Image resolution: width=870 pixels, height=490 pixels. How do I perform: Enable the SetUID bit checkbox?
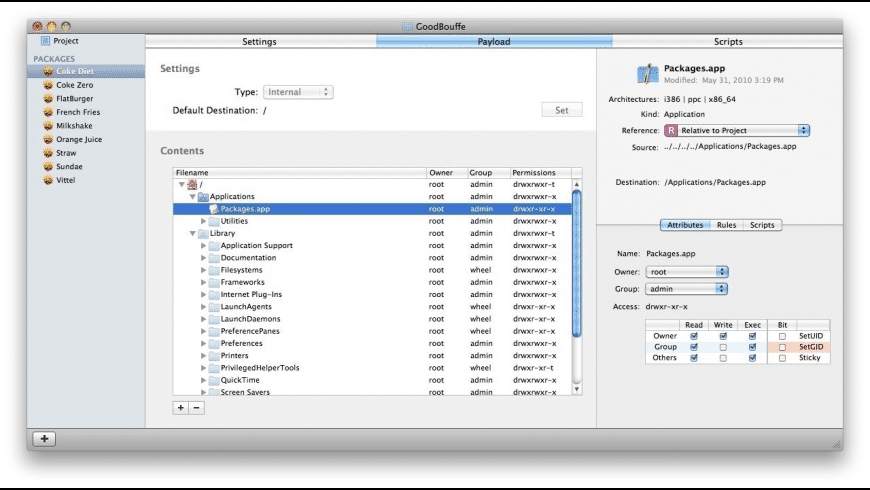(x=782, y=336)
